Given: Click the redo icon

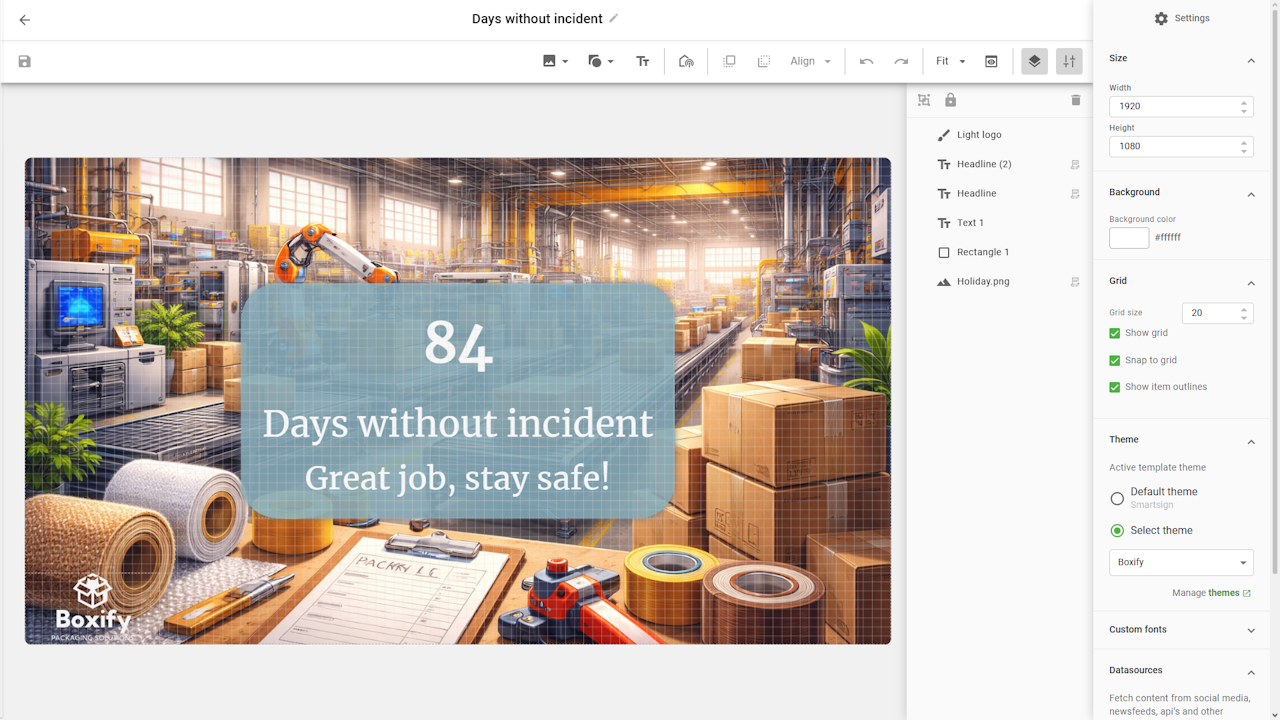Looking at the screenshot, I should point(901,62).
